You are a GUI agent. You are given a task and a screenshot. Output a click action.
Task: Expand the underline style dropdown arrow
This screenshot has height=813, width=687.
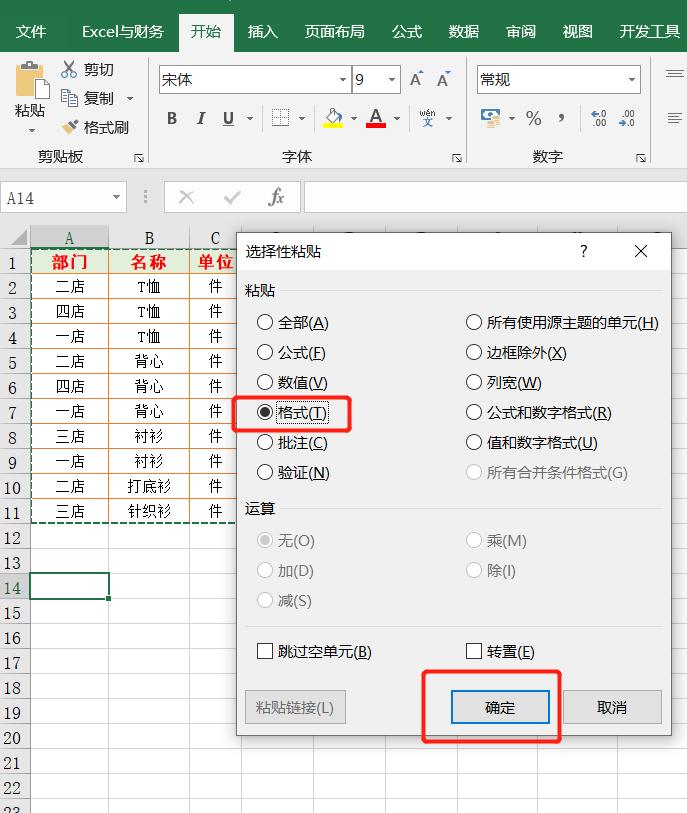pos(250,119)
